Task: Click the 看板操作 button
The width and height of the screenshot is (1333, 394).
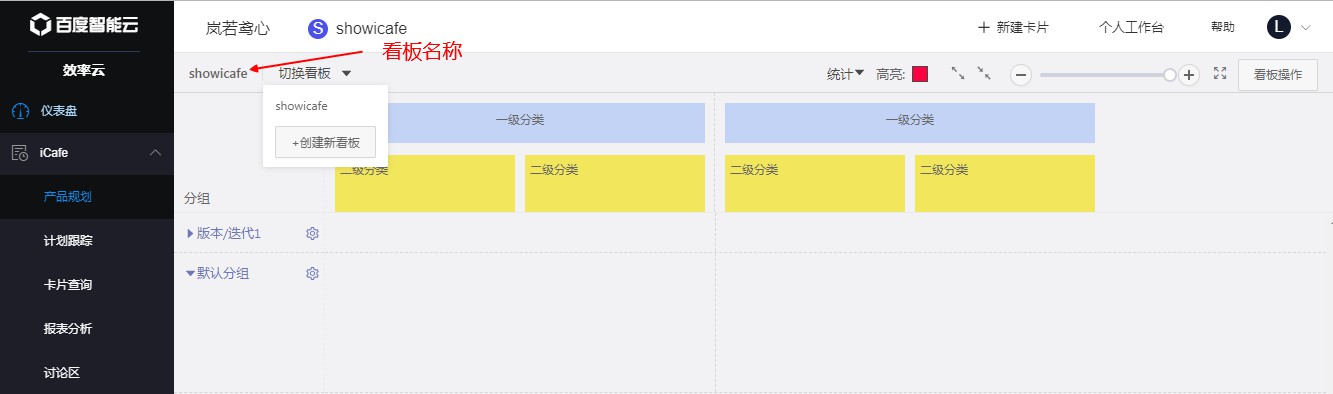Action: (1277, 74)
